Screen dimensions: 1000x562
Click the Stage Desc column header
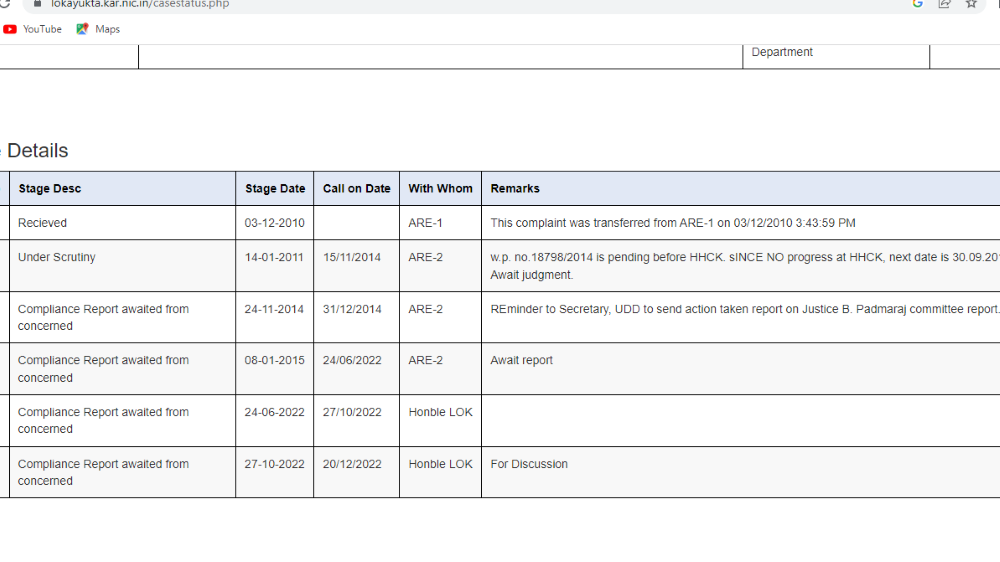50,188
